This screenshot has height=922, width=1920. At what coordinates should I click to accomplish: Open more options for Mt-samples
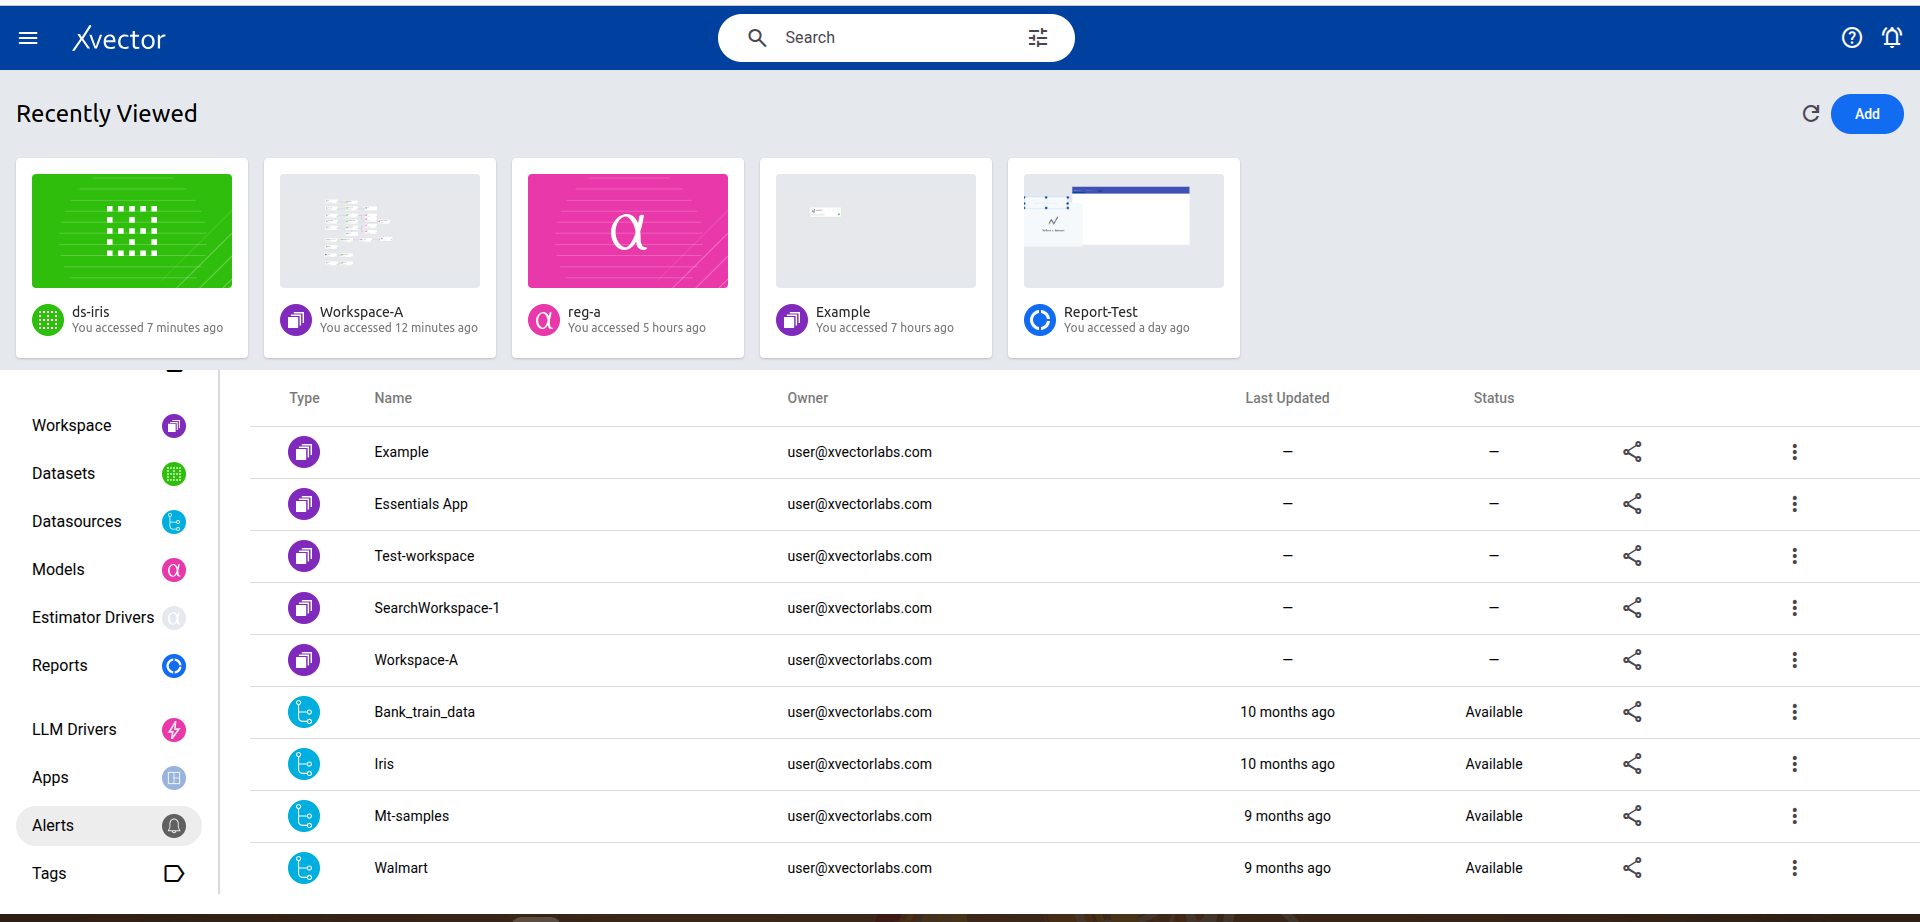1795,816
